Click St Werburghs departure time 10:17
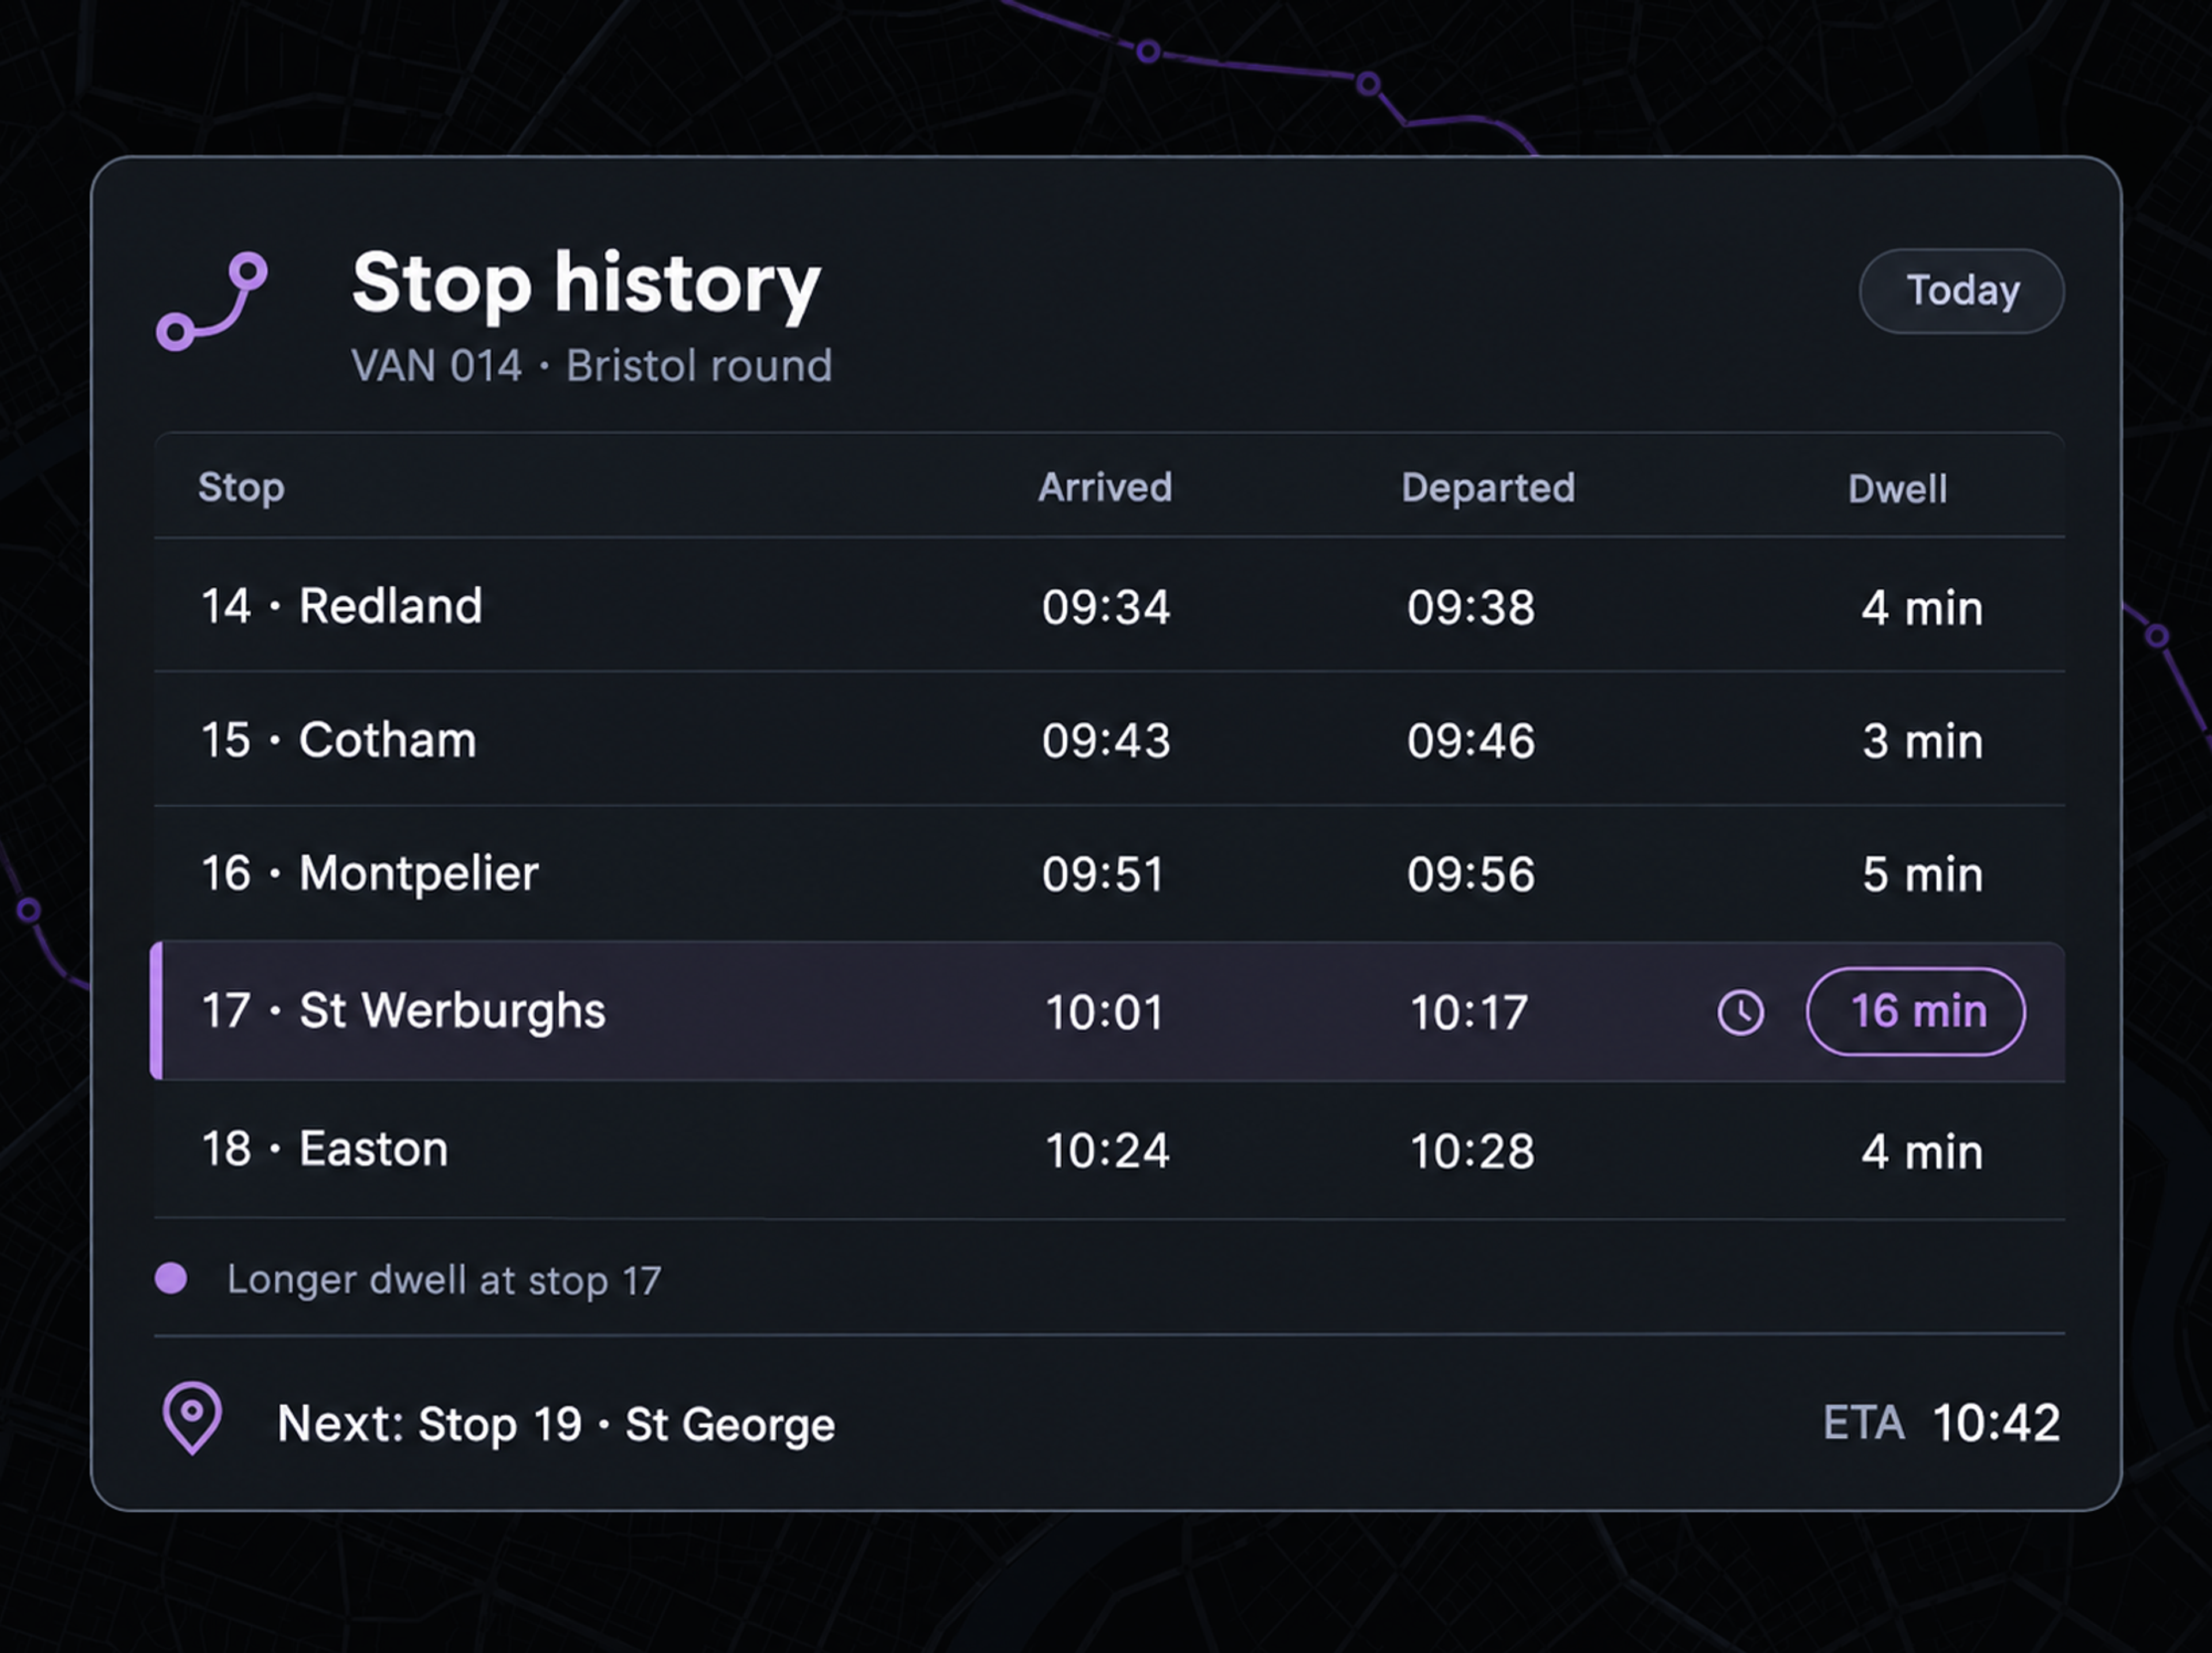 (x=1470, y=1012)
